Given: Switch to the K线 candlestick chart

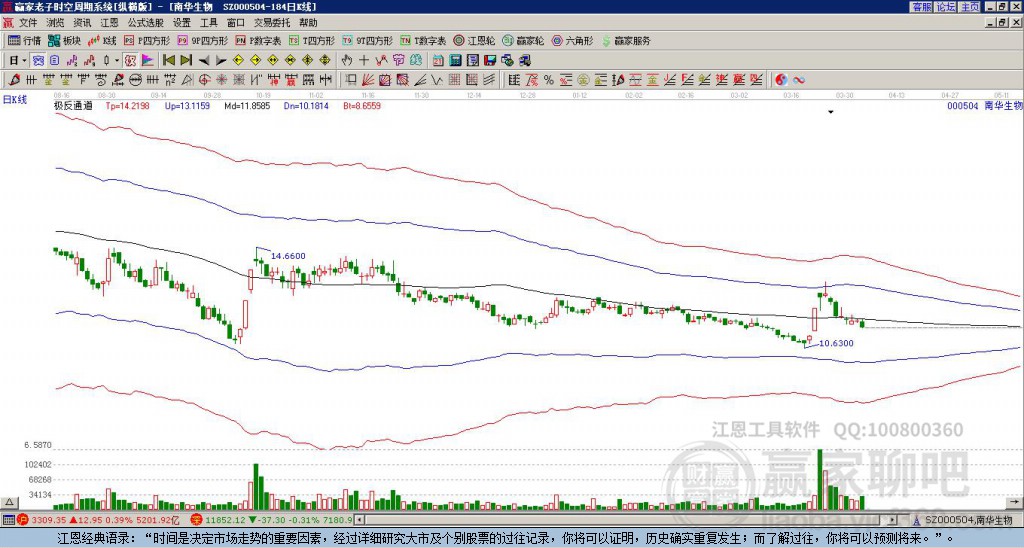Looking at the screenshot, I should pos(102,40).
